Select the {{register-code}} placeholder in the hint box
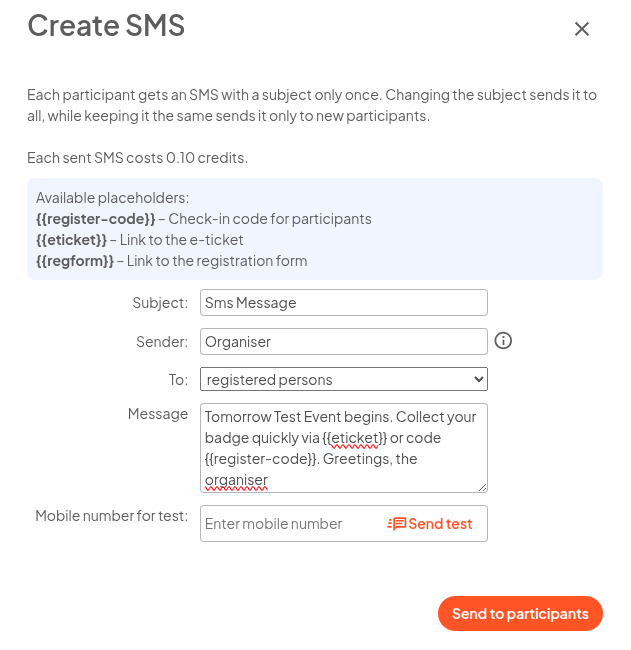The height and width of the screenshot is (650, 631). click(x=95, y=219)
